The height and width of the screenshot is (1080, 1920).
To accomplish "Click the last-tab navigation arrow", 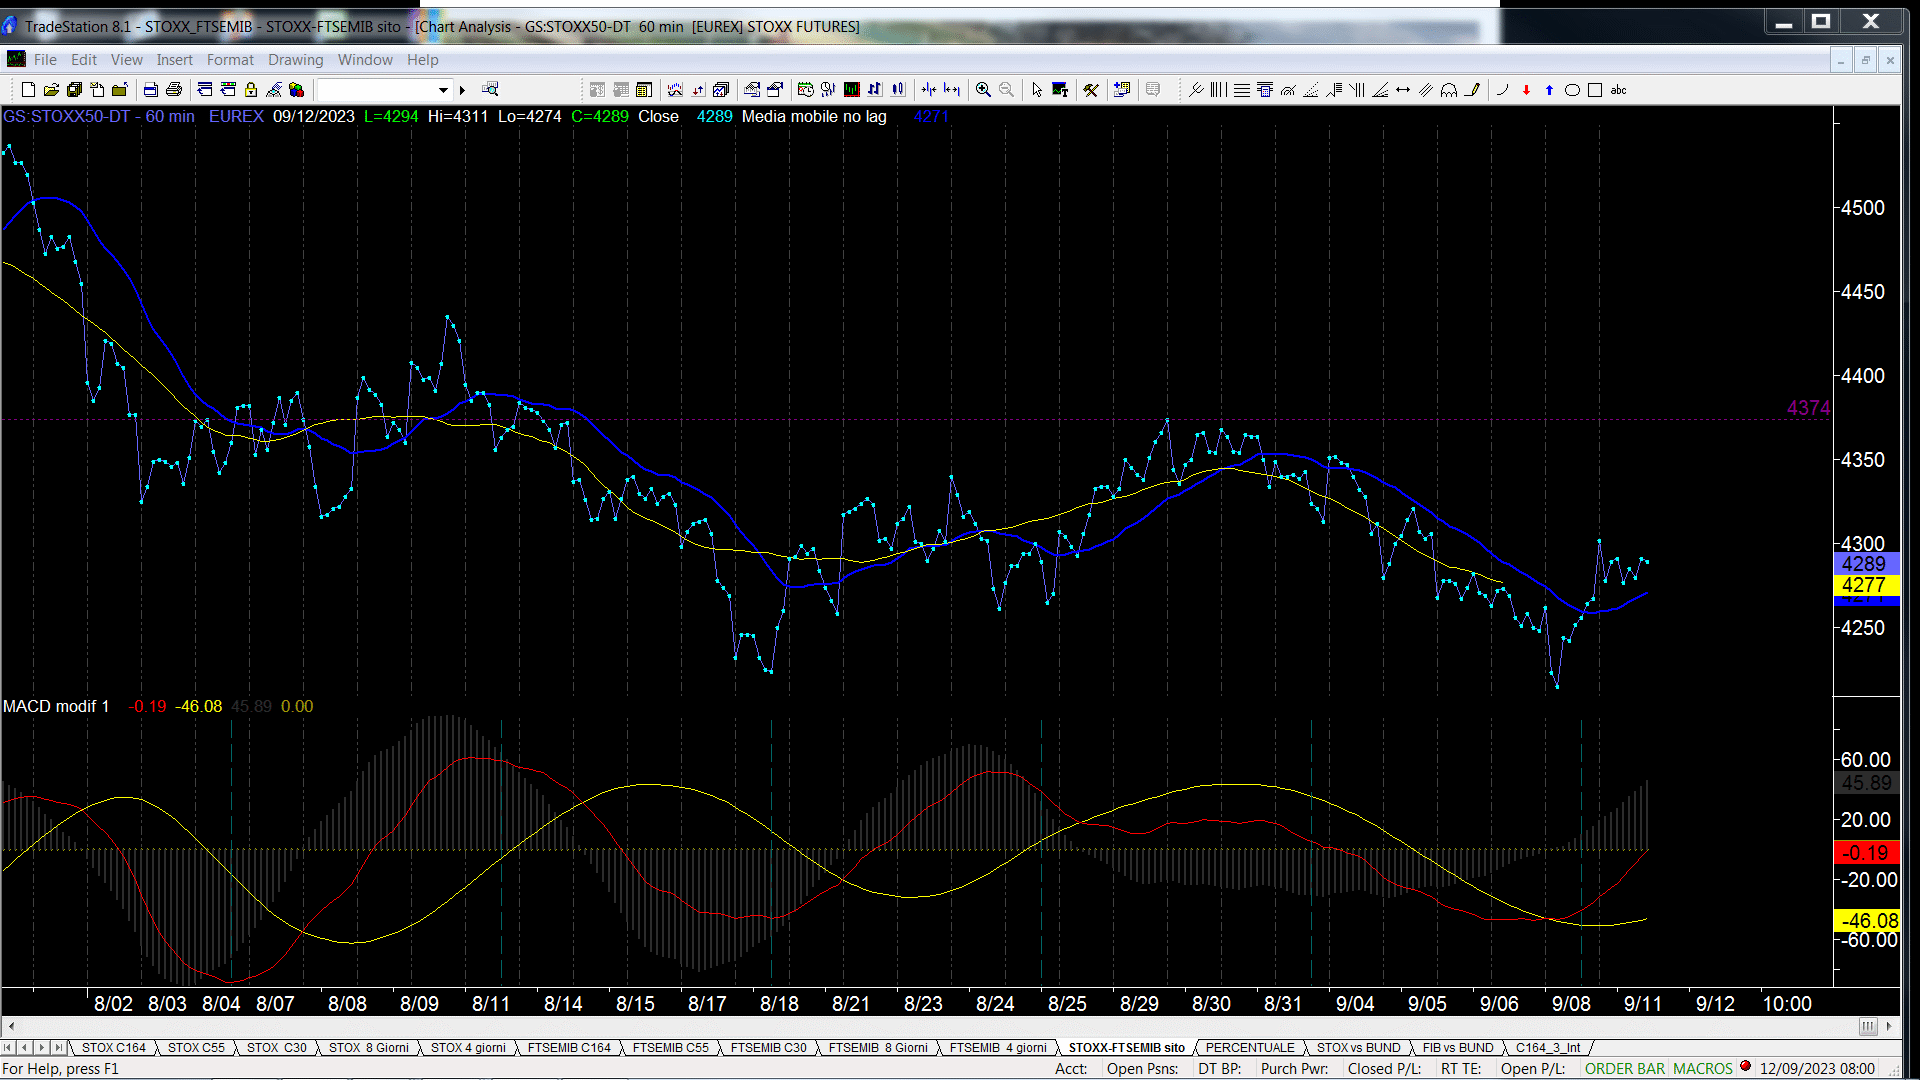I will point(59,1048).
